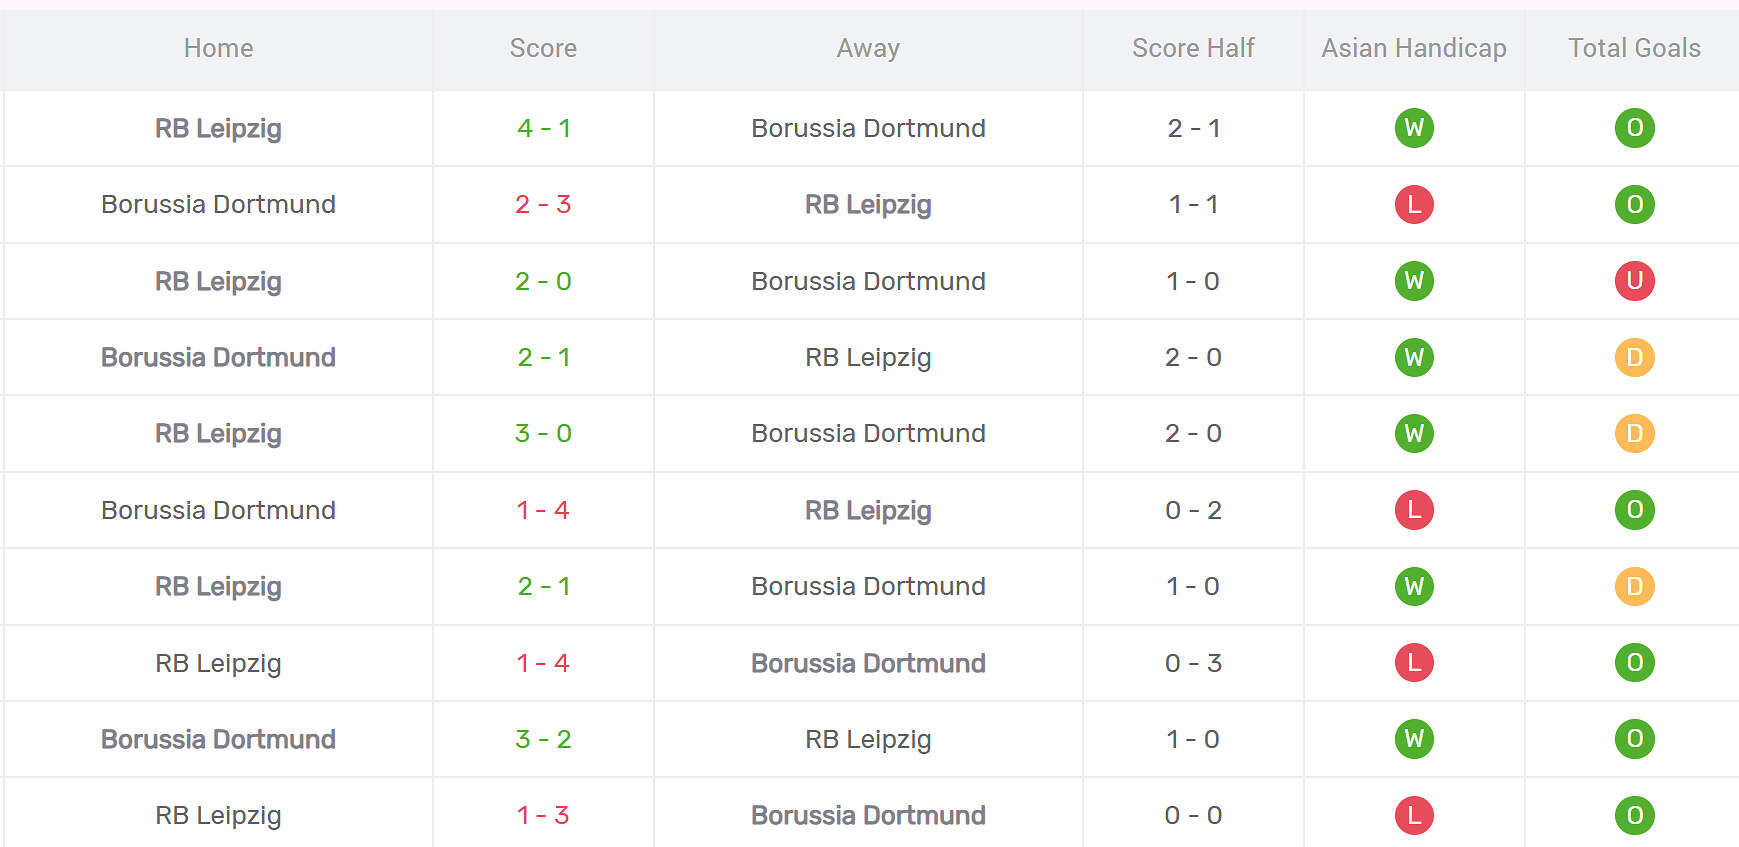Click the L badge in the 1 - 3 row
The width and height of the screenshot is (1739, 847).
1414,816
